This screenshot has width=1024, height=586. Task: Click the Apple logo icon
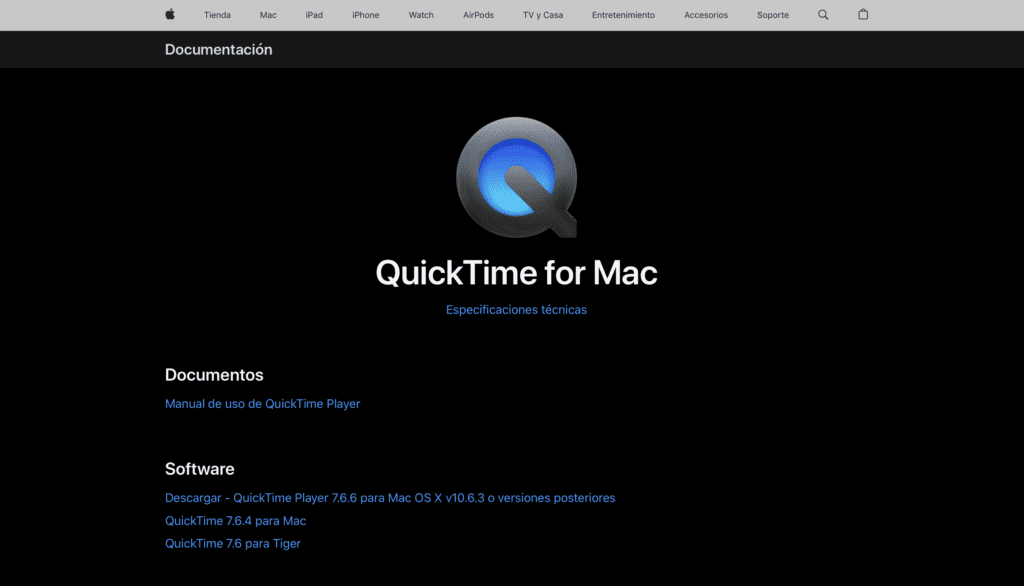tap(170, 14)
